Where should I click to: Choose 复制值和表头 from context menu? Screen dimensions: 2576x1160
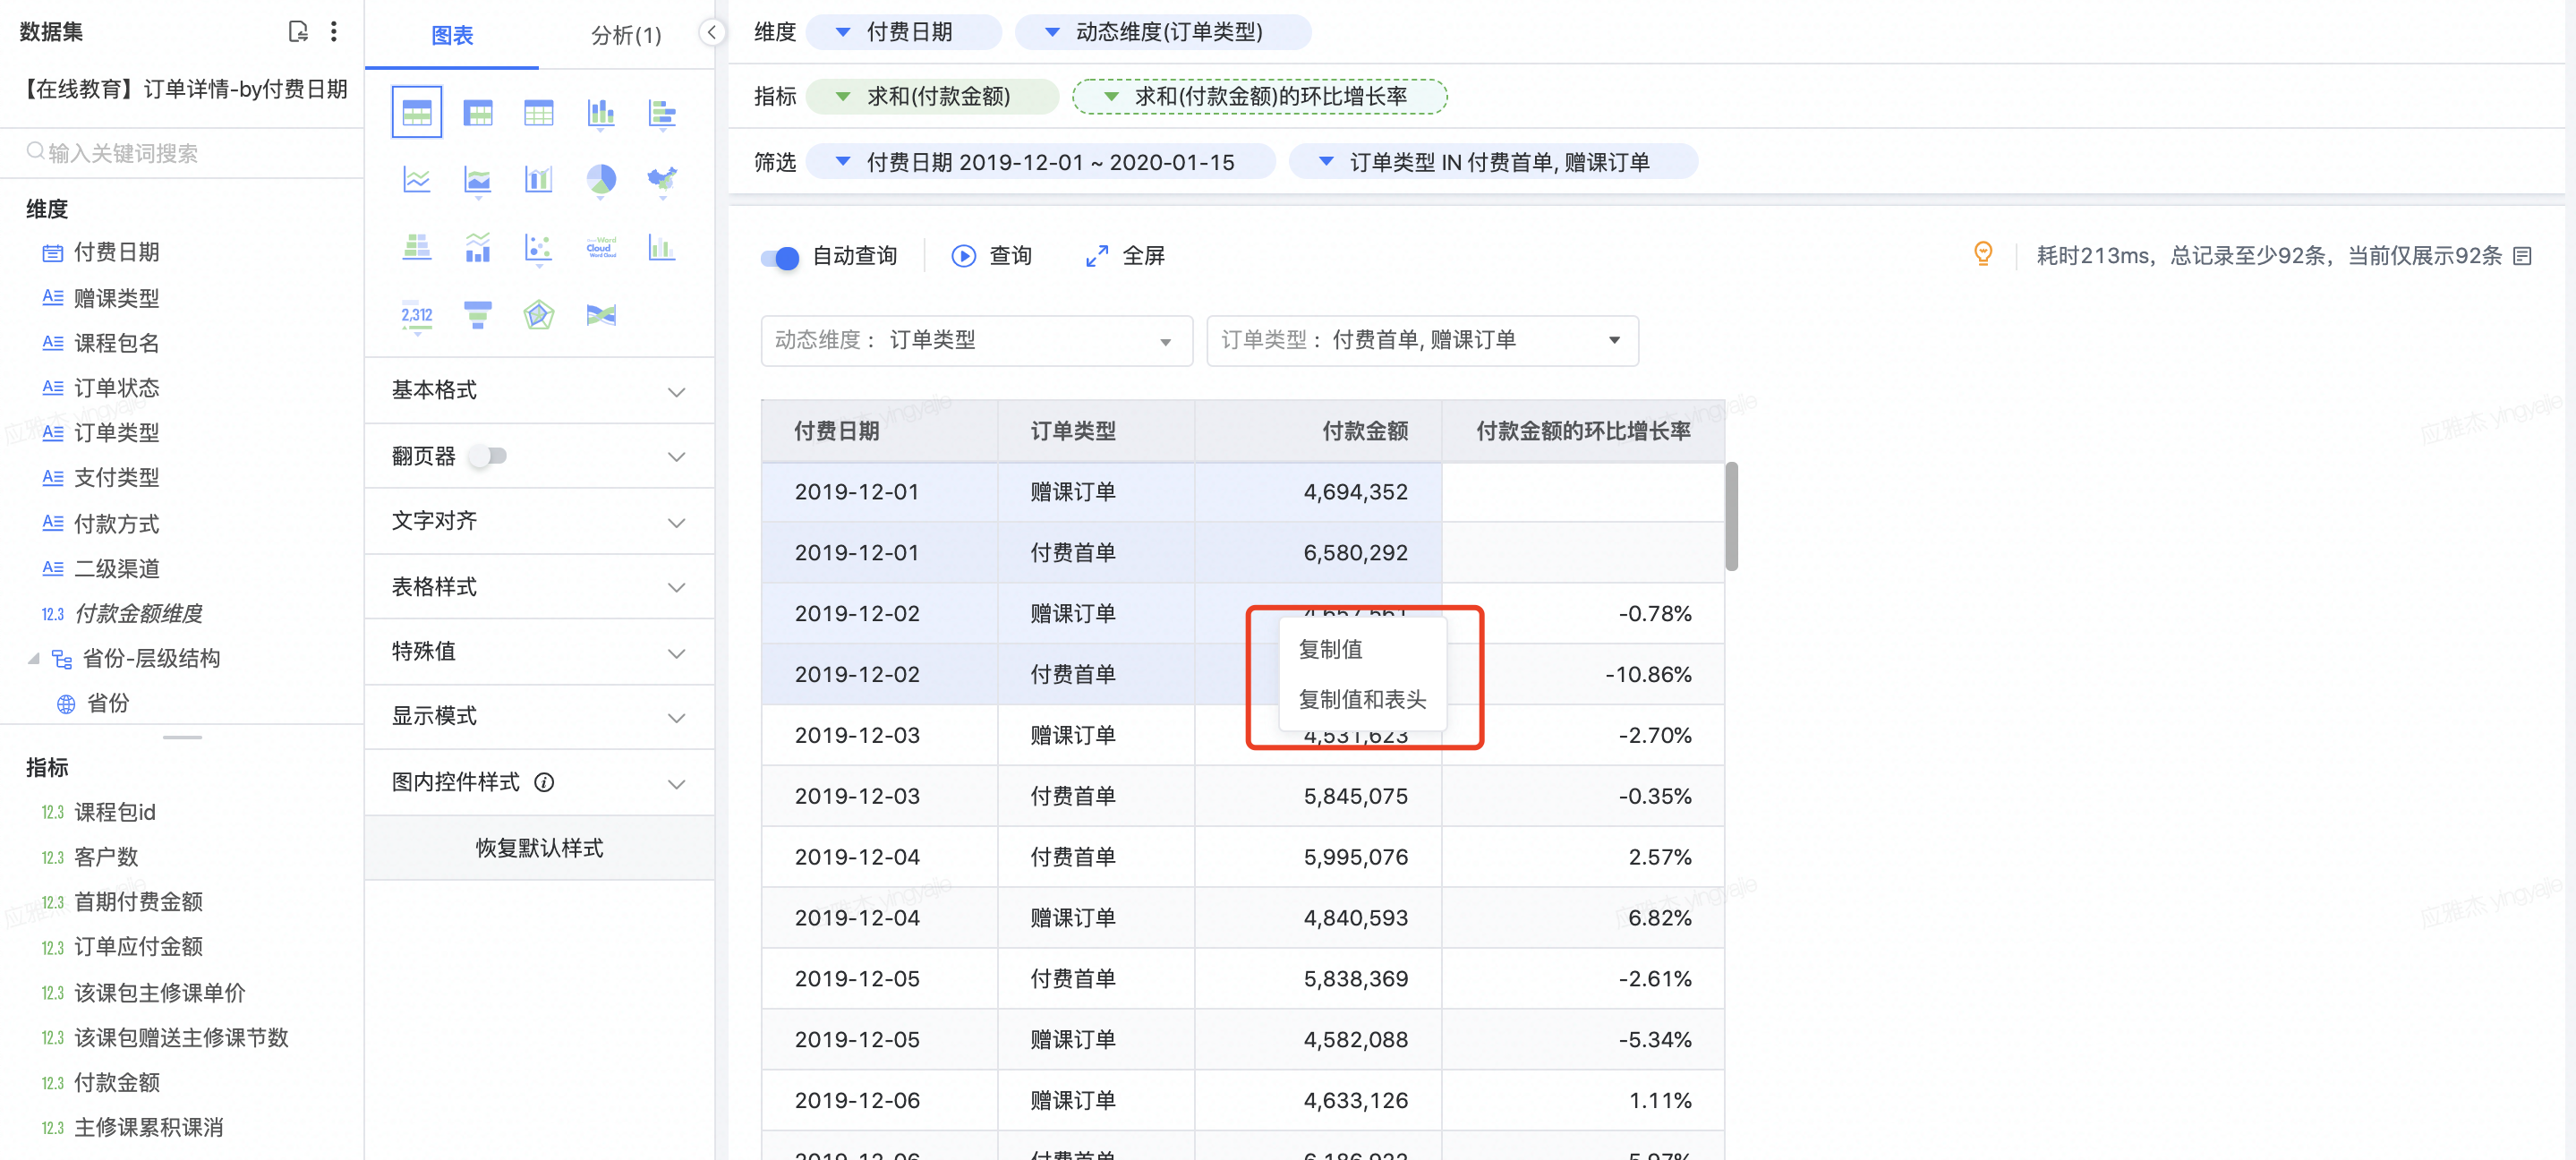[1361, 699]
